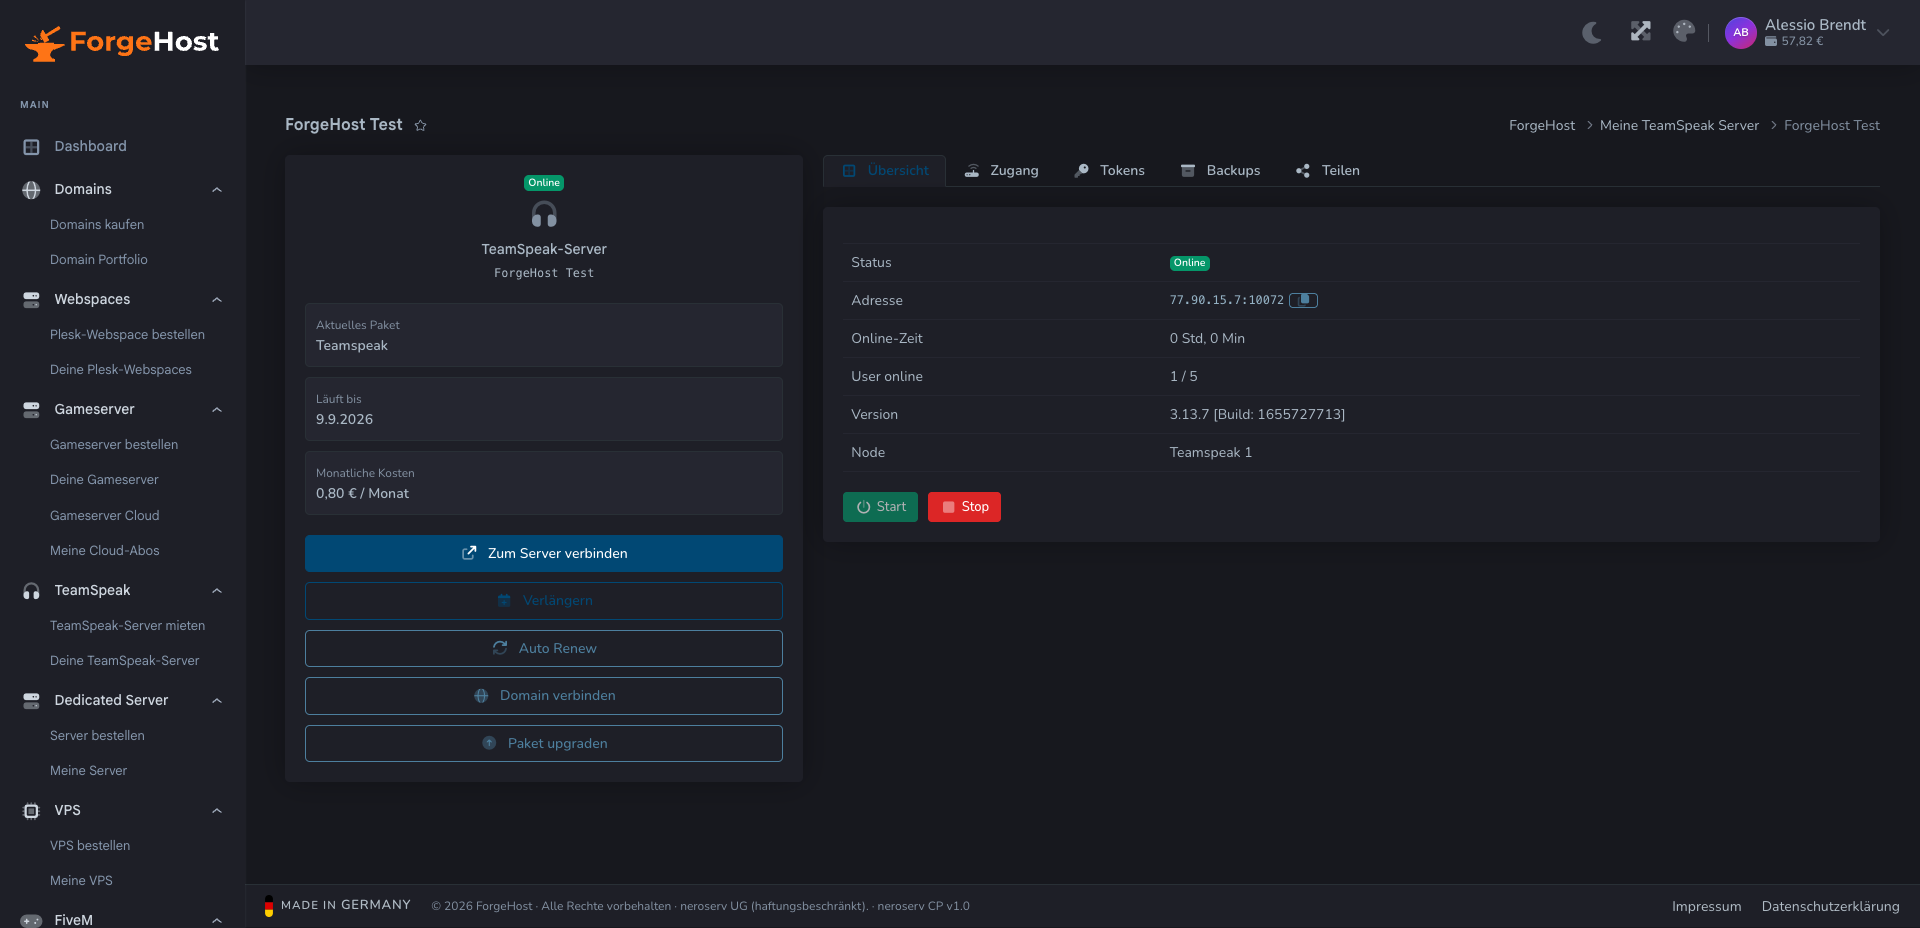Click the Domains globe icon
Viewport: 1920px width, 928px height.
click(31, 190)
